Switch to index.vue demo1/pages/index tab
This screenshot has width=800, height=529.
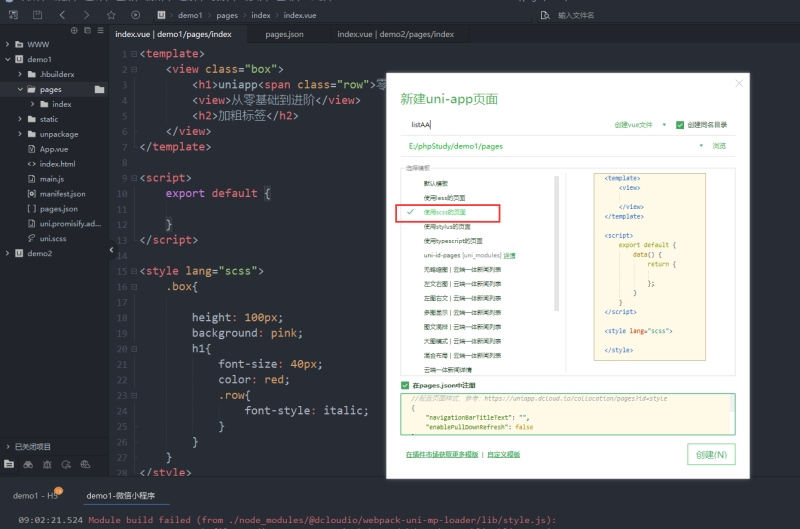[173, 34]
